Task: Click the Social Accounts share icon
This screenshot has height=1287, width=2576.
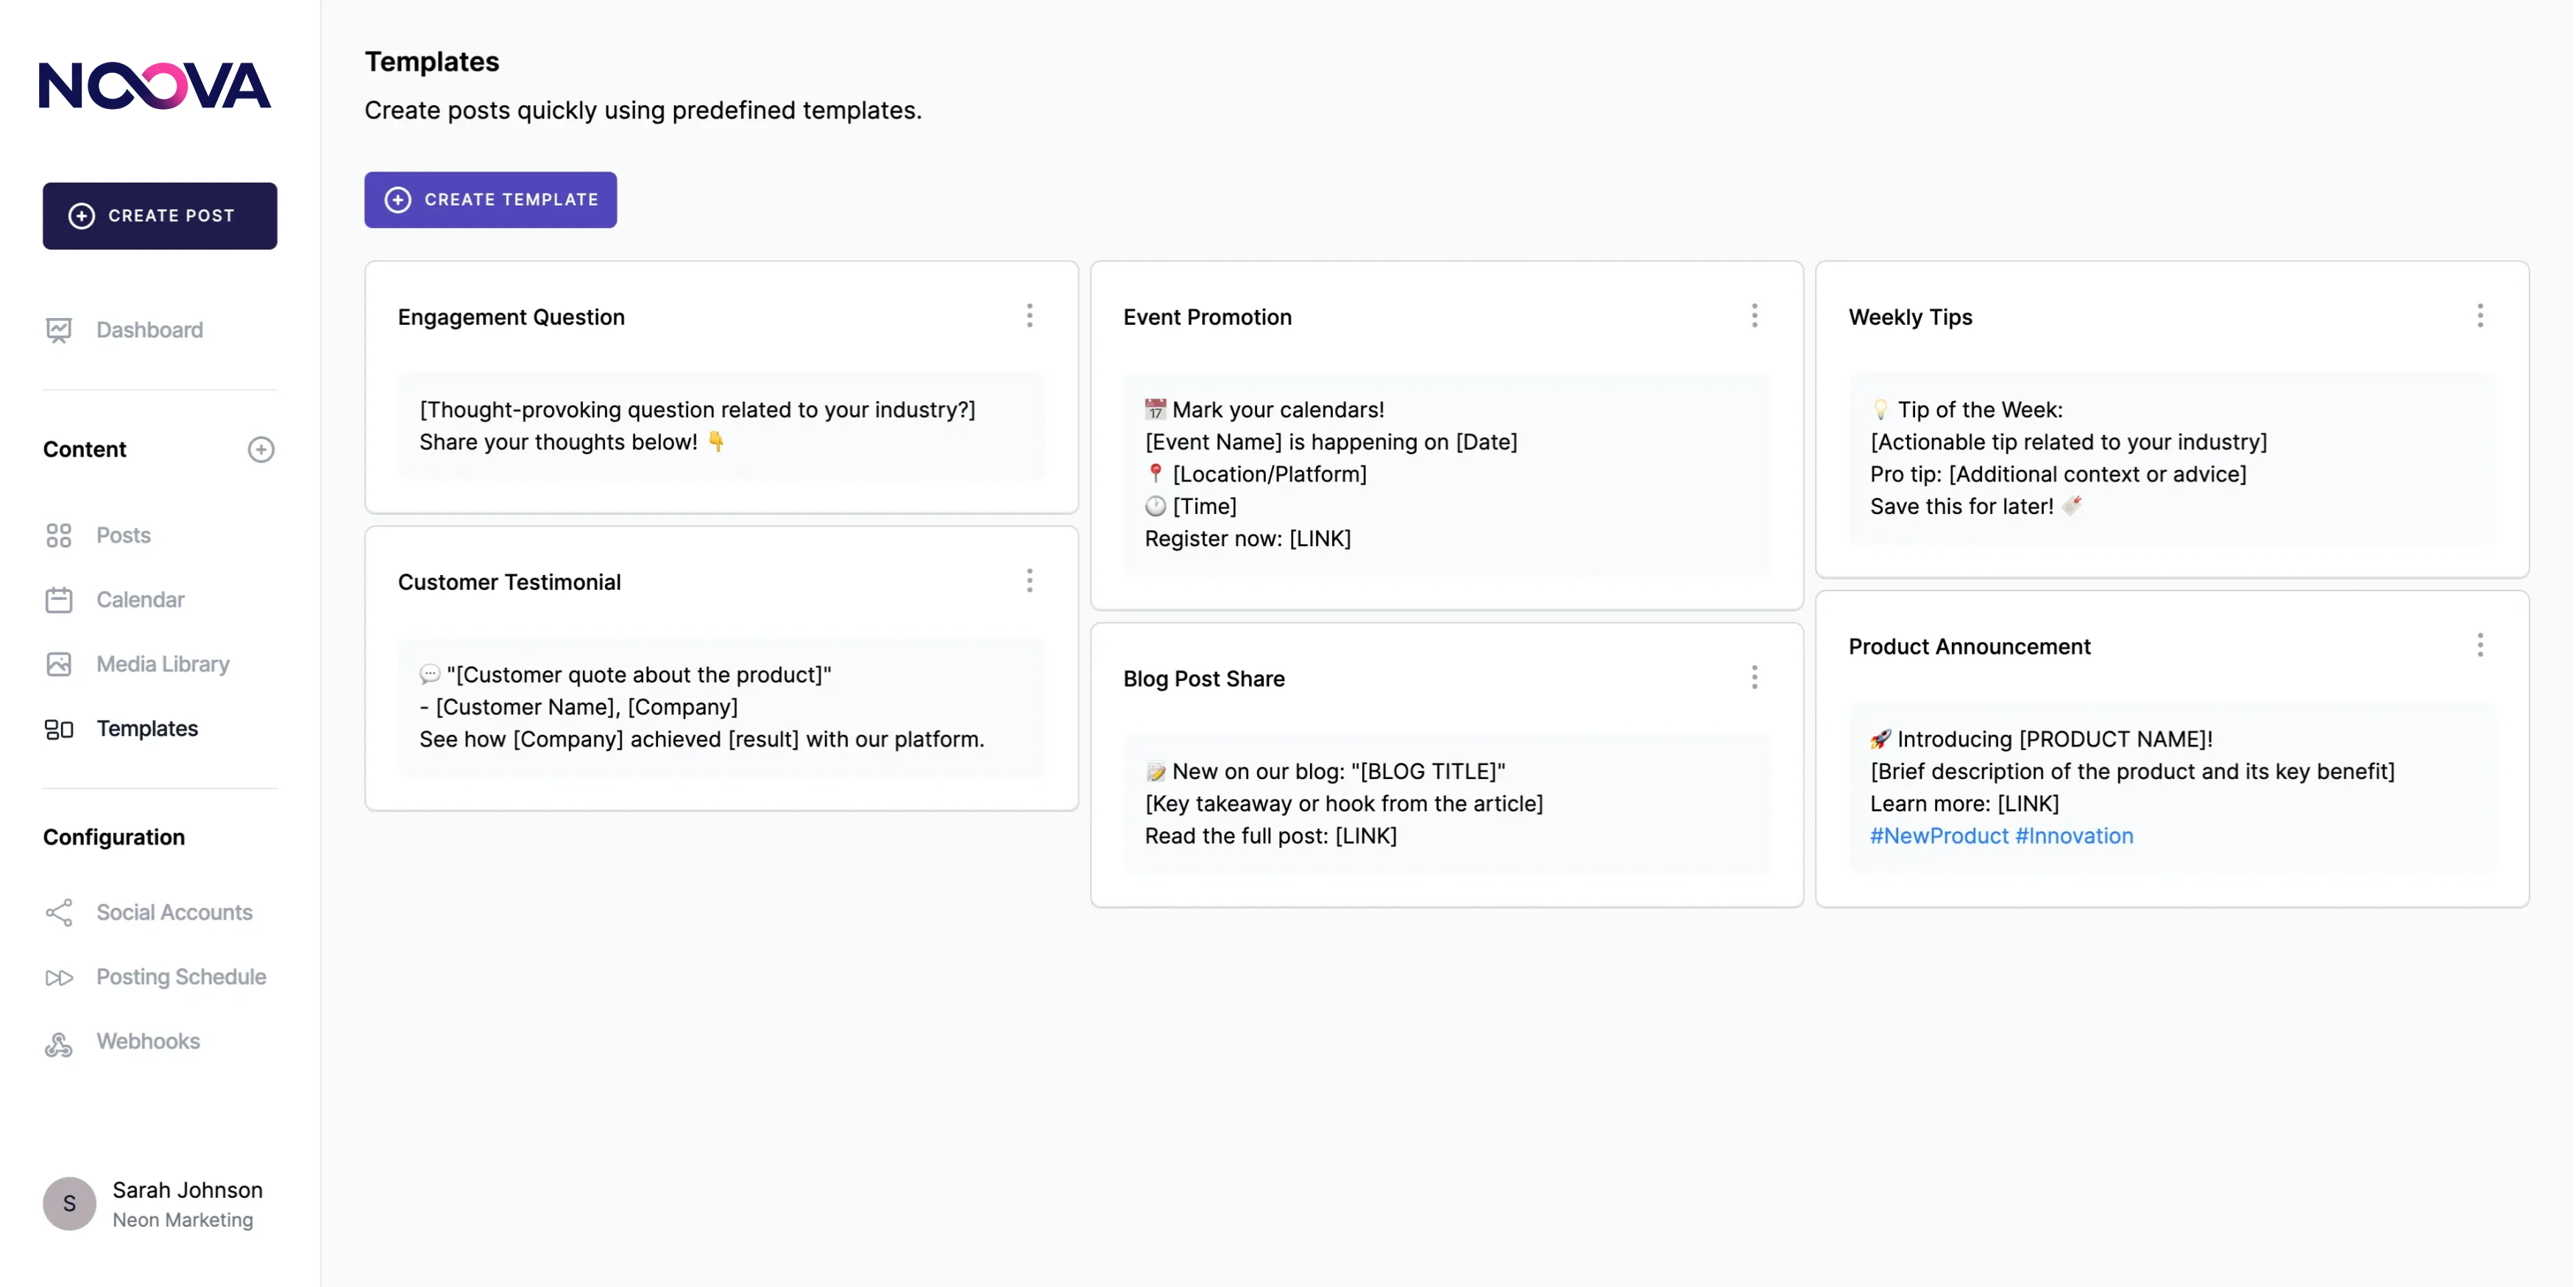Action: (59, 912)
